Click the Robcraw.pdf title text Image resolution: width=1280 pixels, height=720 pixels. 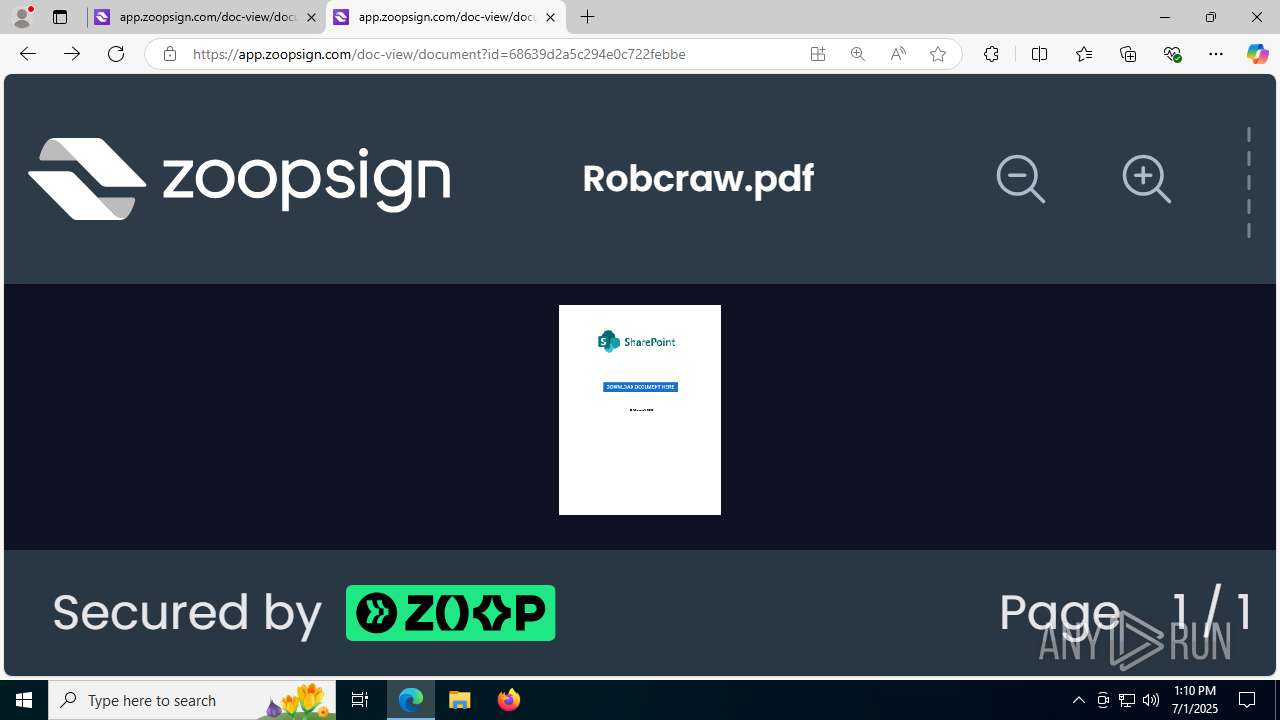(698, 179)
